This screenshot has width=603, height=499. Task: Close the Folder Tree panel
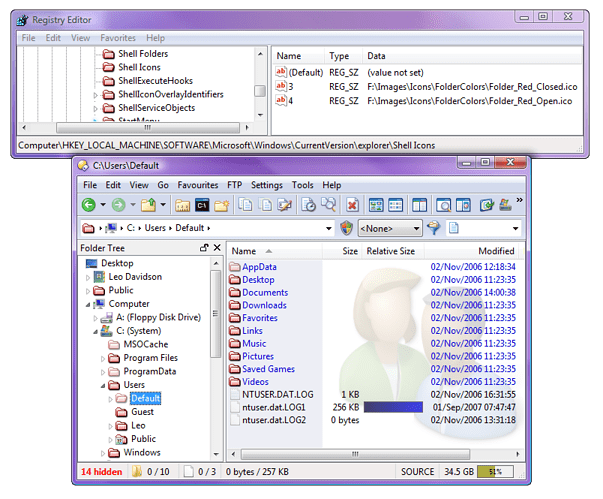[217, 248]
